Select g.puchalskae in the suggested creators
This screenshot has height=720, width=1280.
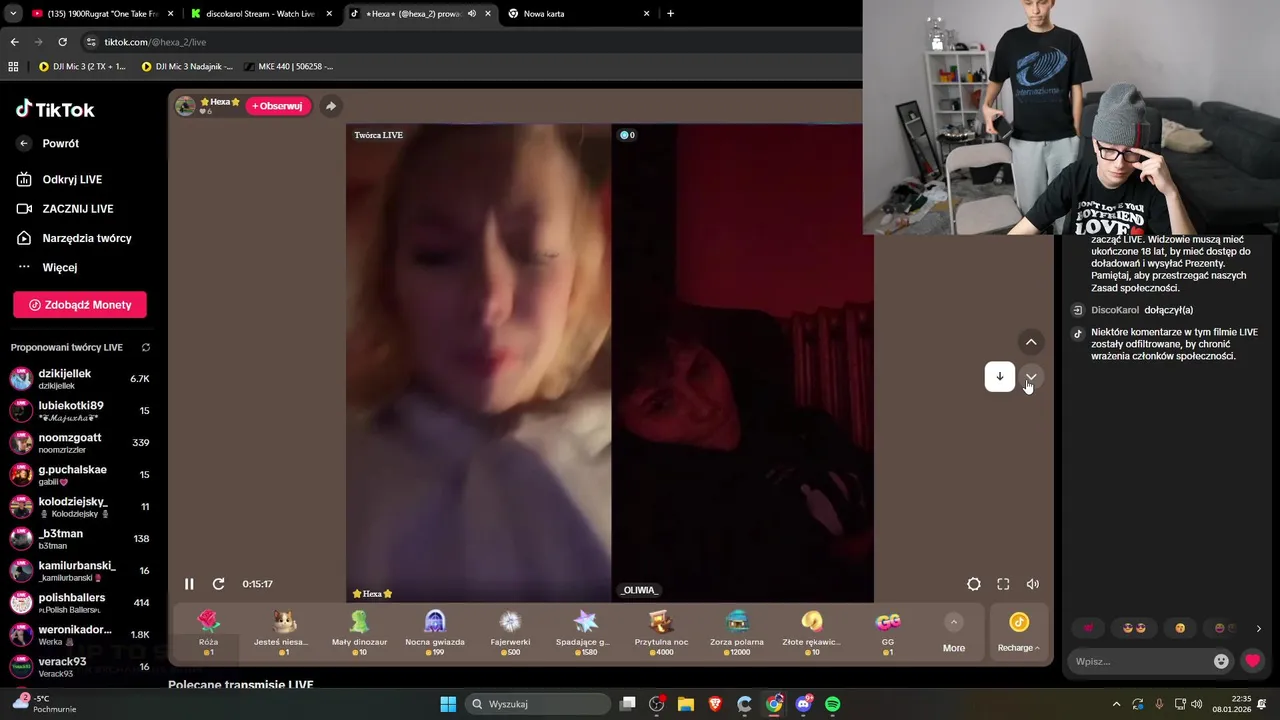coord(80,475)
